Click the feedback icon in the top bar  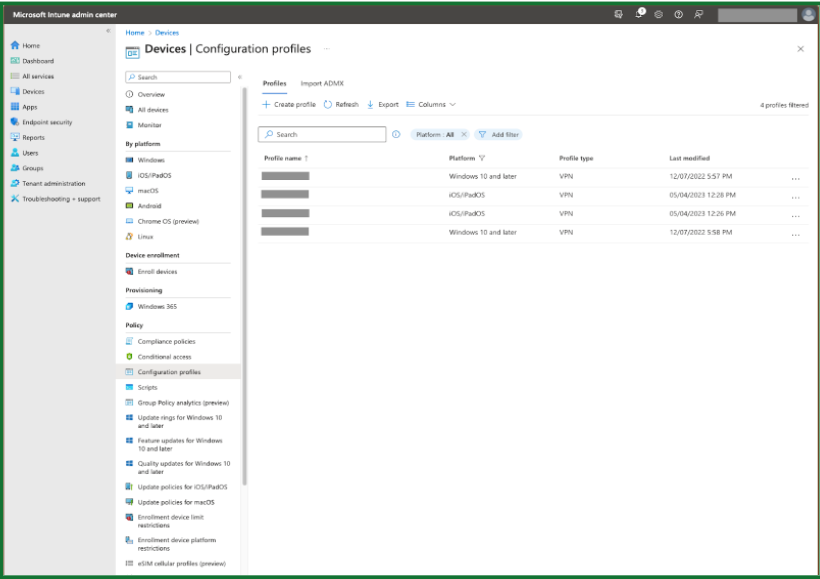tap(698, 13)
